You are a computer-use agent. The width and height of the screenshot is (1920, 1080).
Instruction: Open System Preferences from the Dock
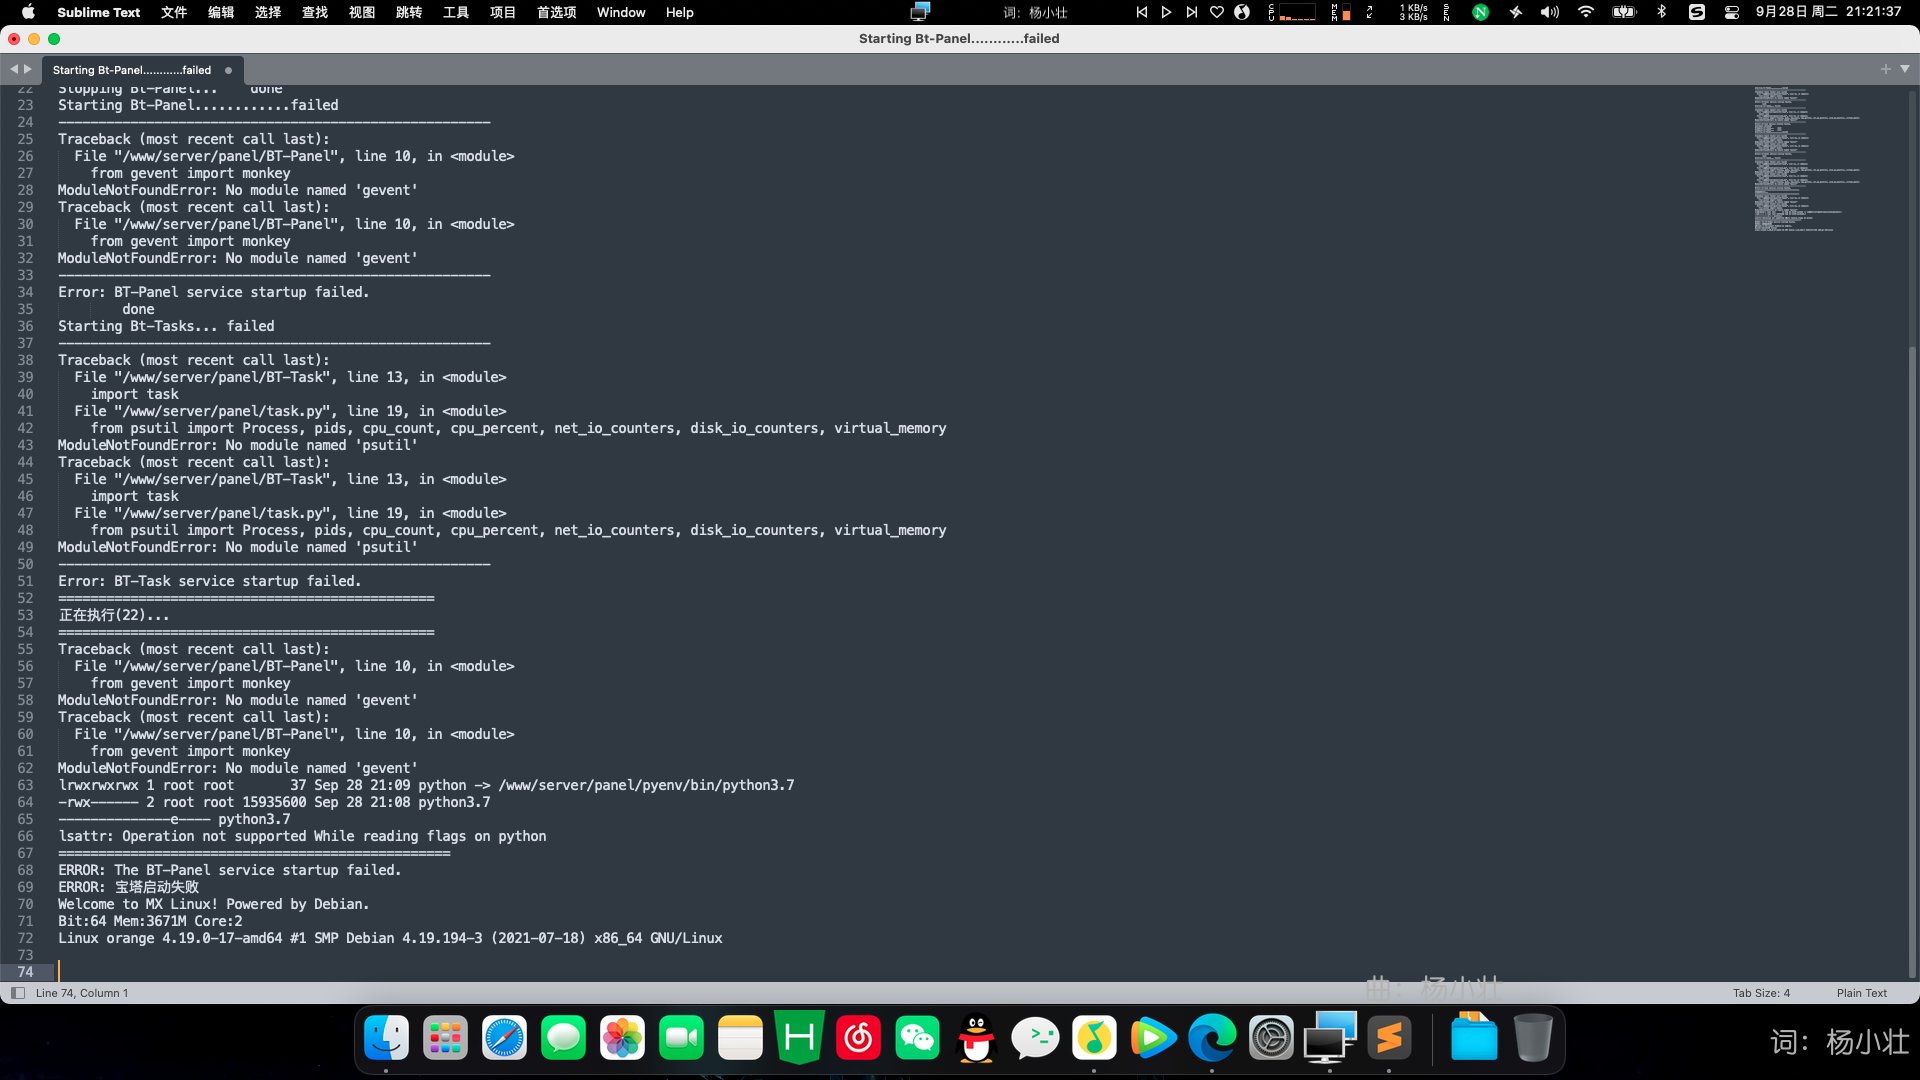pyautogui.click(x=1271, y=1038)
